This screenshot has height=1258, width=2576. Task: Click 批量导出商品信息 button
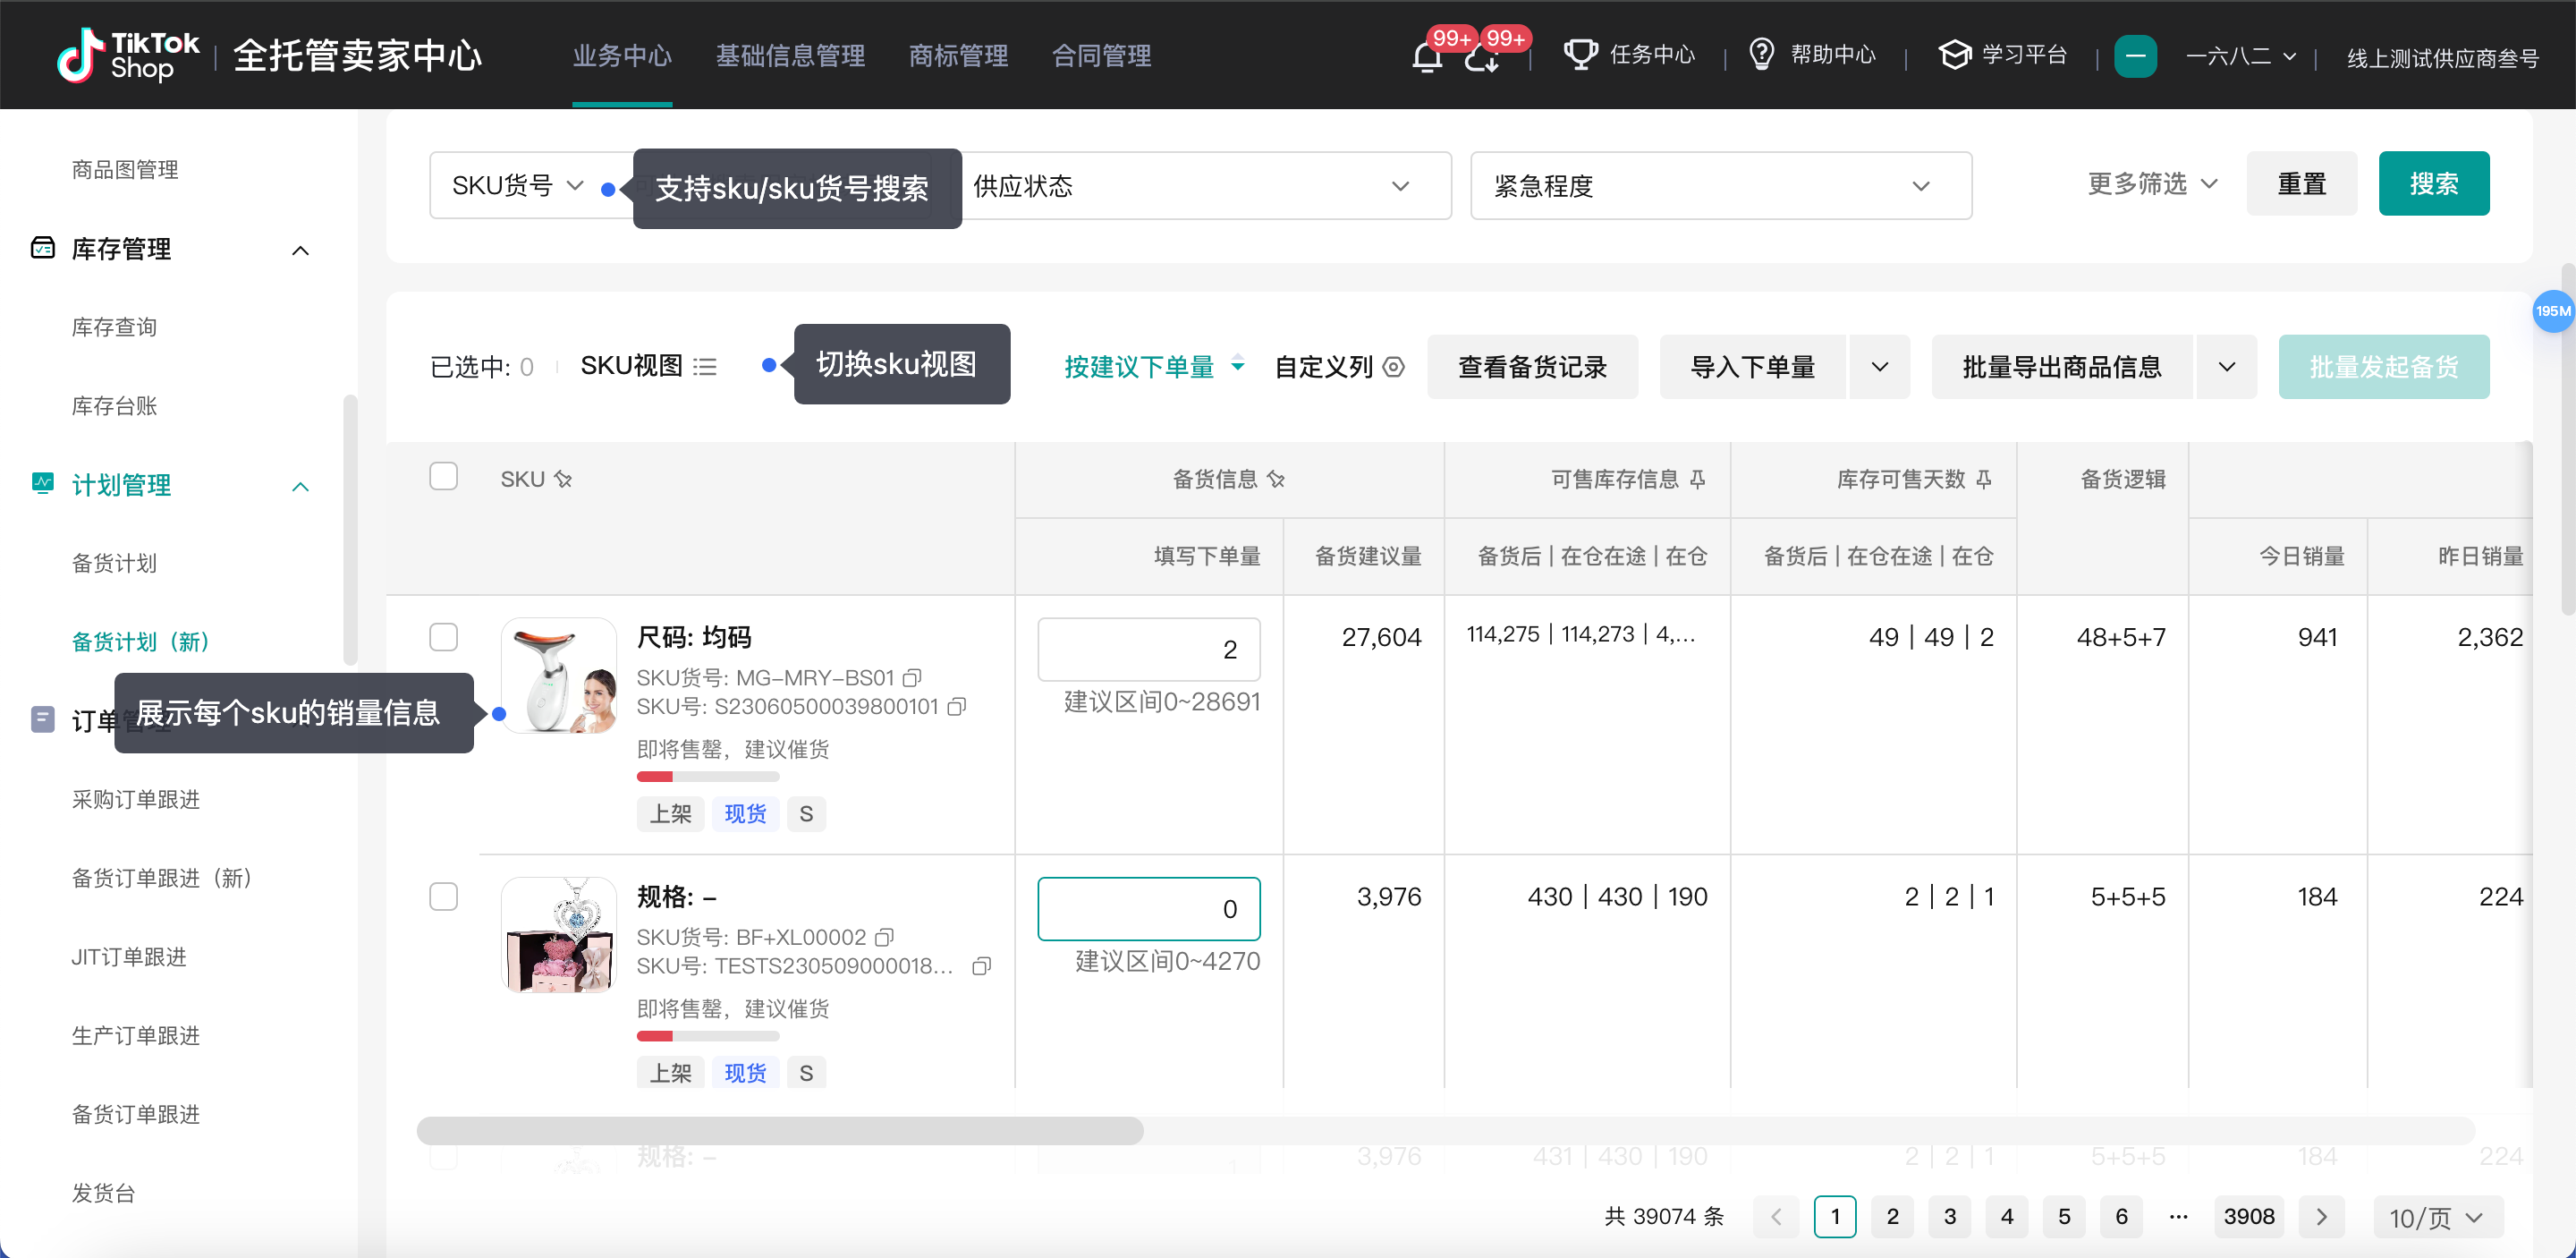(x=2062, y=367)
